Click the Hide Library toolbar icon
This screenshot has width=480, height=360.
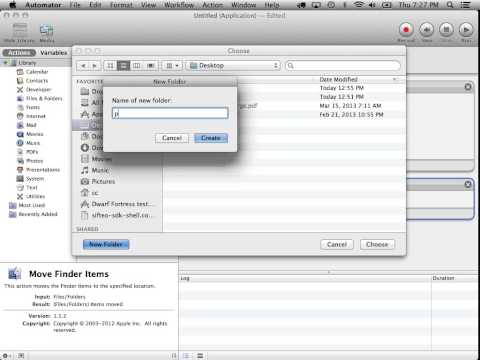coord(20,31)
